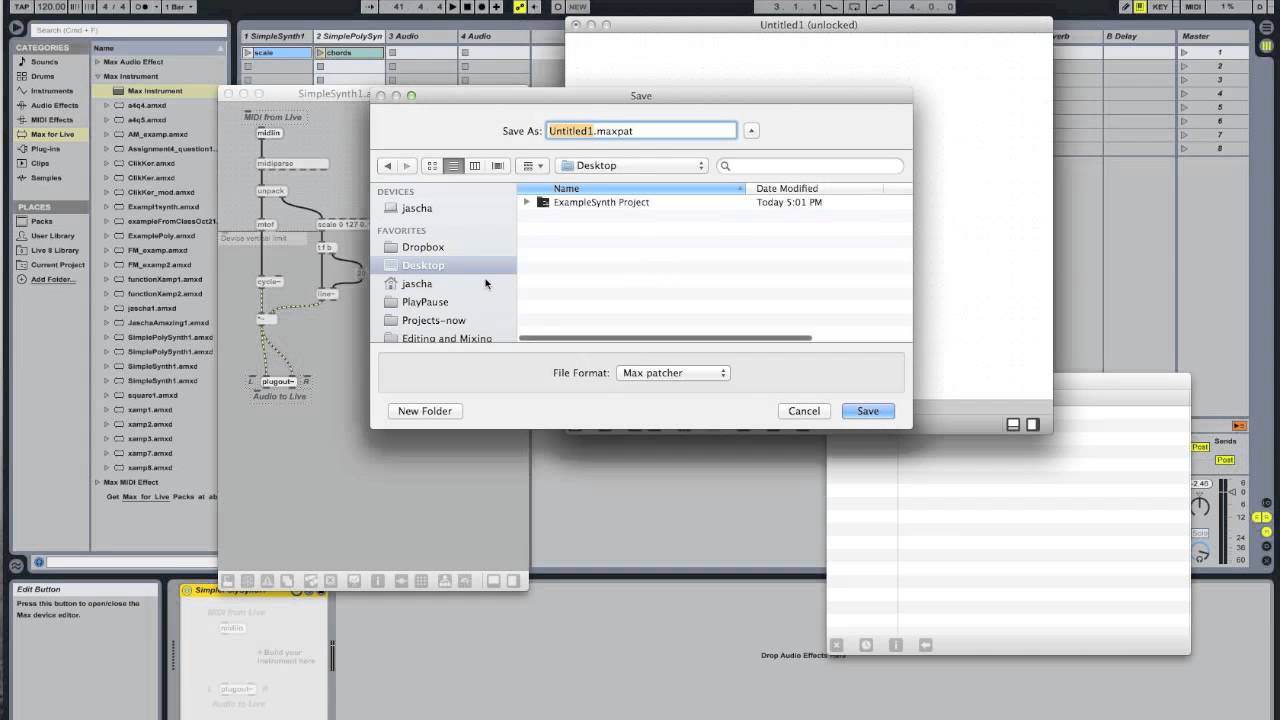Open the item arrangement dropdown in save dialog
Screen dimensions: 1280x720
533,166
